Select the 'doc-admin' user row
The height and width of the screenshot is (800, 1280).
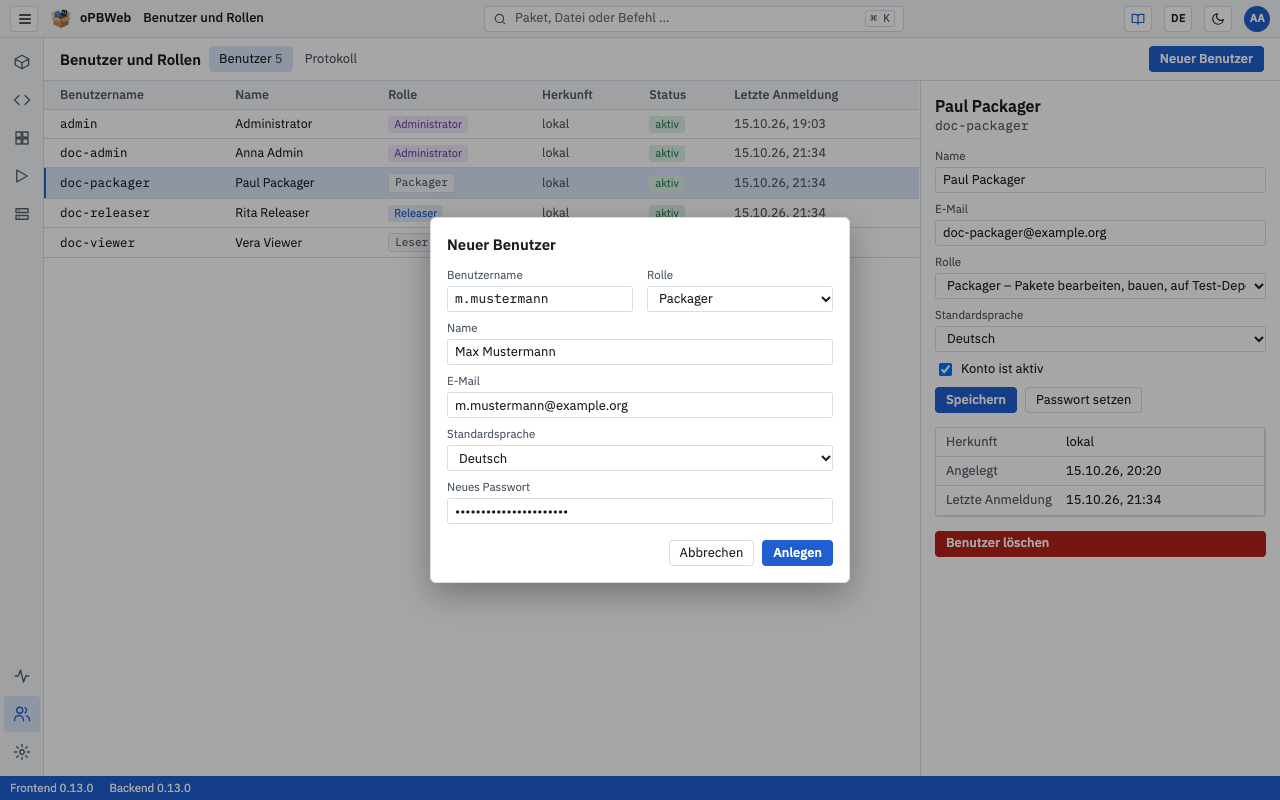pos(481,153)
